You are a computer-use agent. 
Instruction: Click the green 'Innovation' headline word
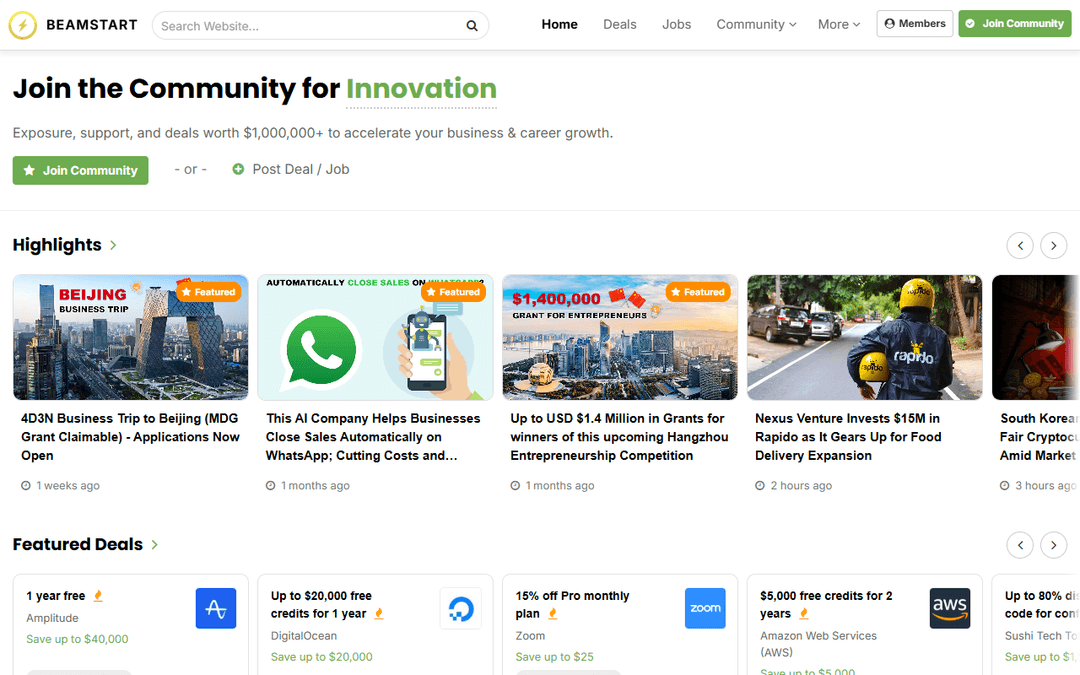click(x=422, y=89)
